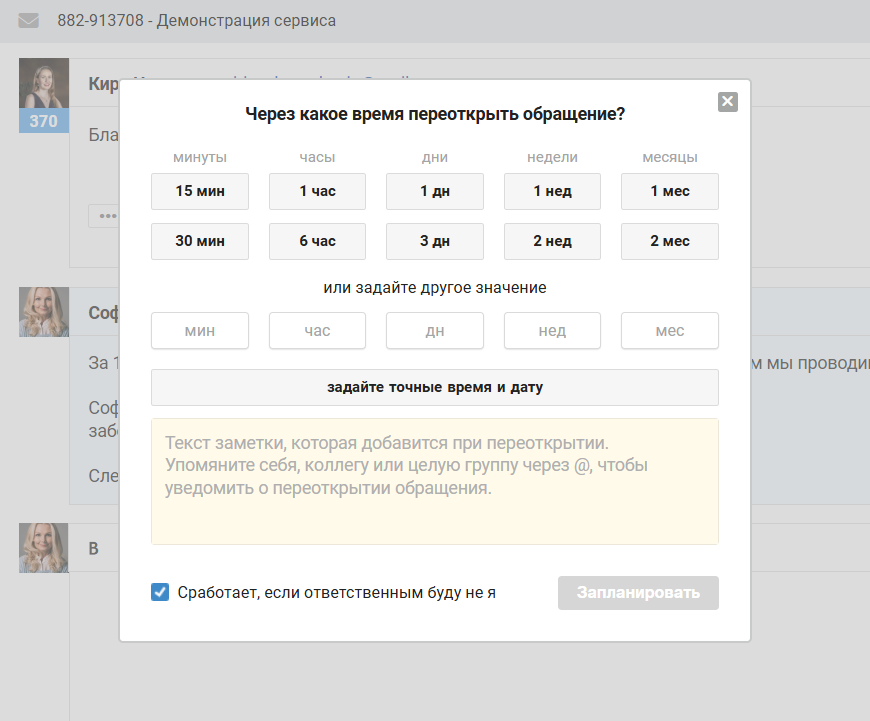Focus the custom мин input field

point(199,331)
